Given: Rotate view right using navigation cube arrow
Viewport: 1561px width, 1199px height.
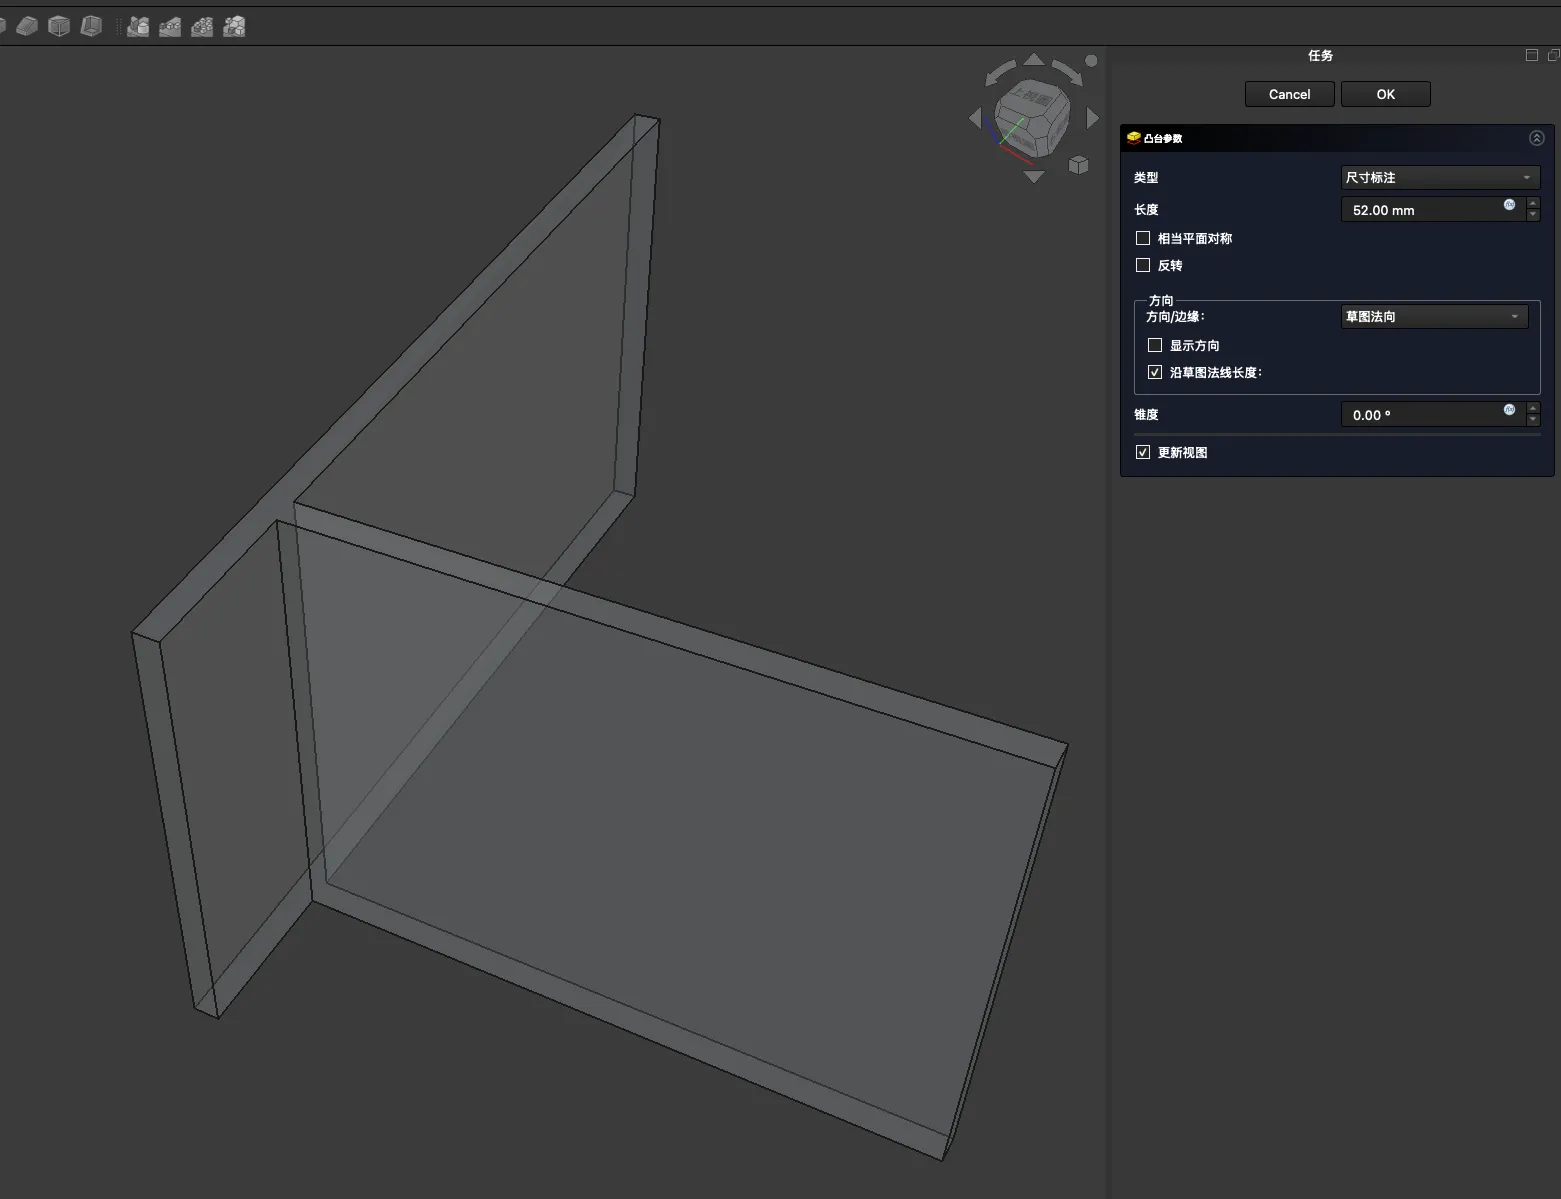Looking at the screenshot, I should (1092, 118).
